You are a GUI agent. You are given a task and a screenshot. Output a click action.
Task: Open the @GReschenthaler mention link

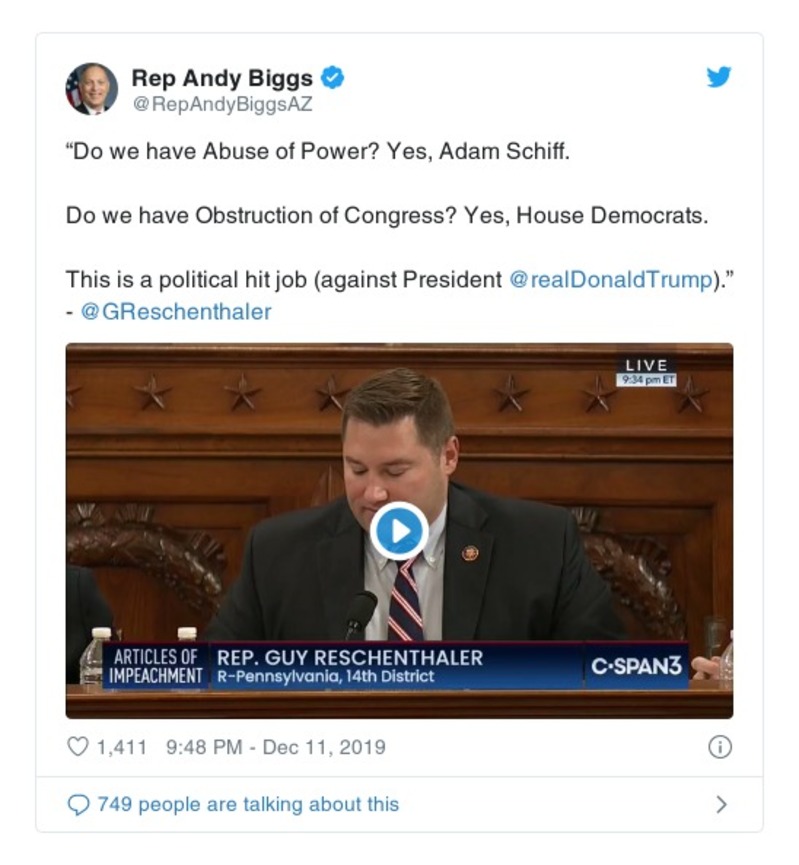(x=176, y=311)
